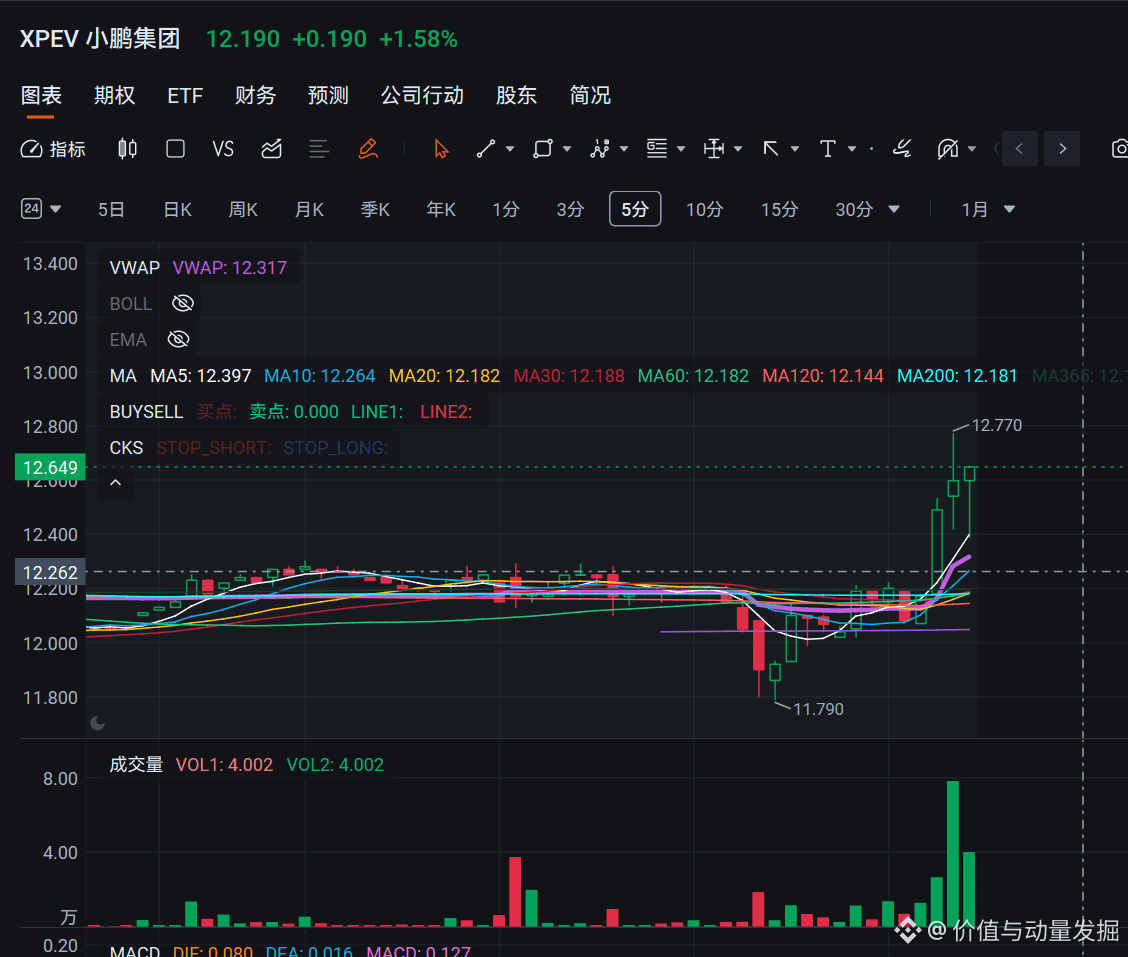Image resolution: width=1128 pixels, height=957 pixels.
Task: Select the candlestick chart type icon
Action: click(127, 149)
